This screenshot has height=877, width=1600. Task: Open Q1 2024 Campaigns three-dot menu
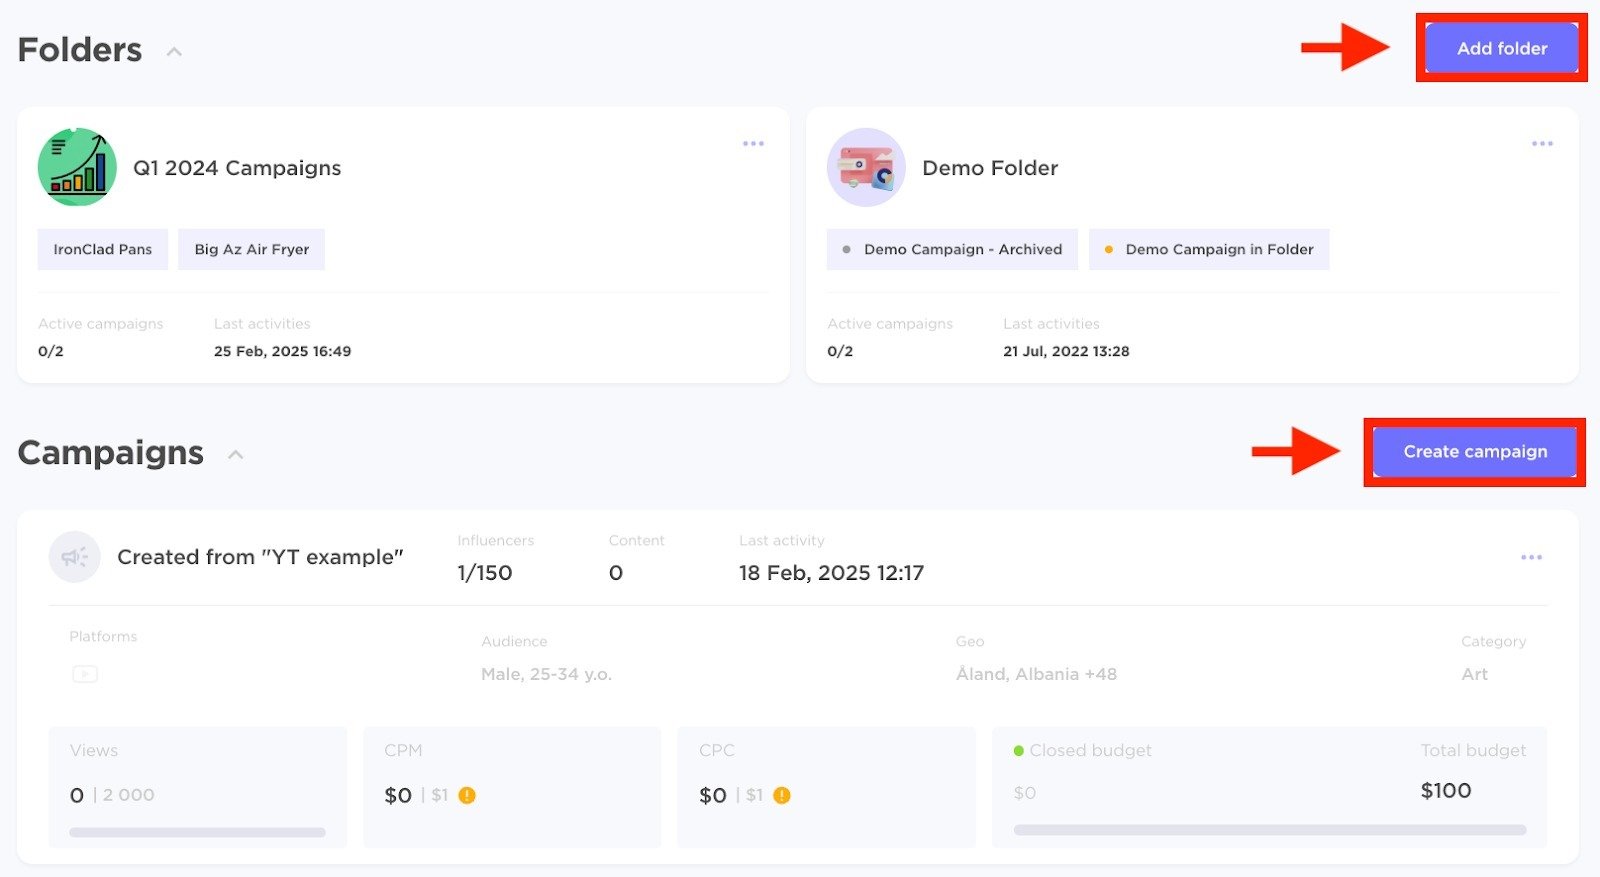pyautogui.click(x=753, y=144)
